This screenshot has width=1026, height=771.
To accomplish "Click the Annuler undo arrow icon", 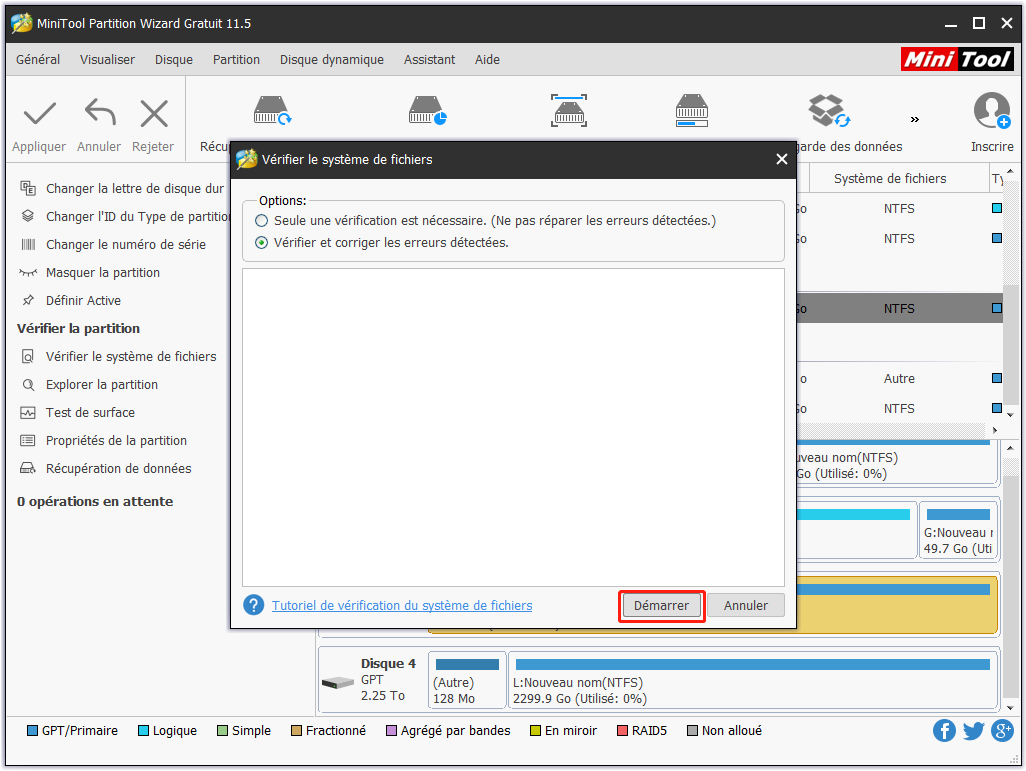I will 99,113.
